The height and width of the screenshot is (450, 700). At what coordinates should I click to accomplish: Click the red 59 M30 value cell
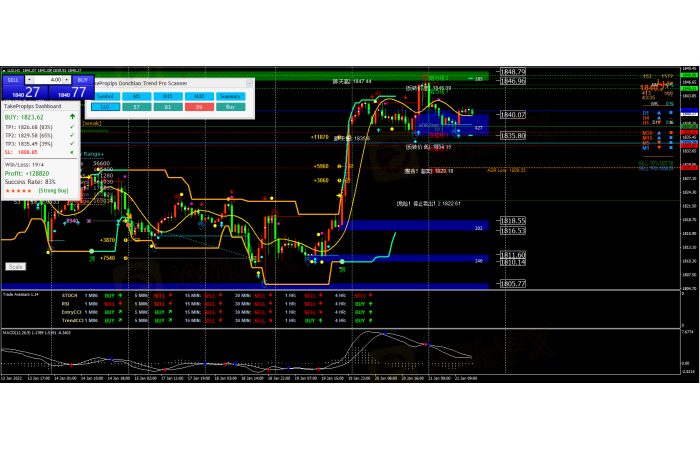coord(198,105)
